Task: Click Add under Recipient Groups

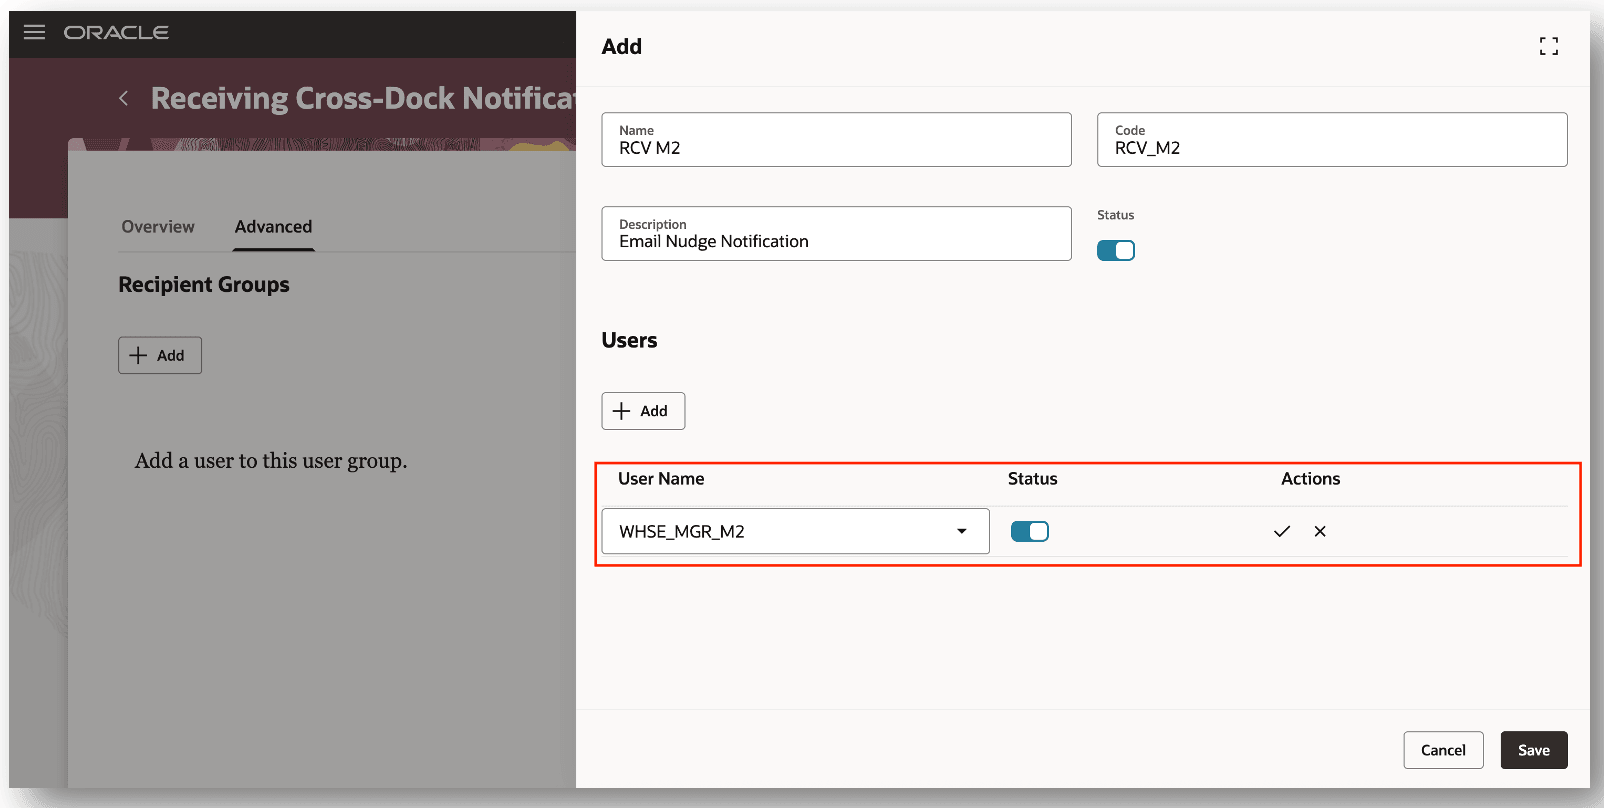Action: click(x=160, y=355)
